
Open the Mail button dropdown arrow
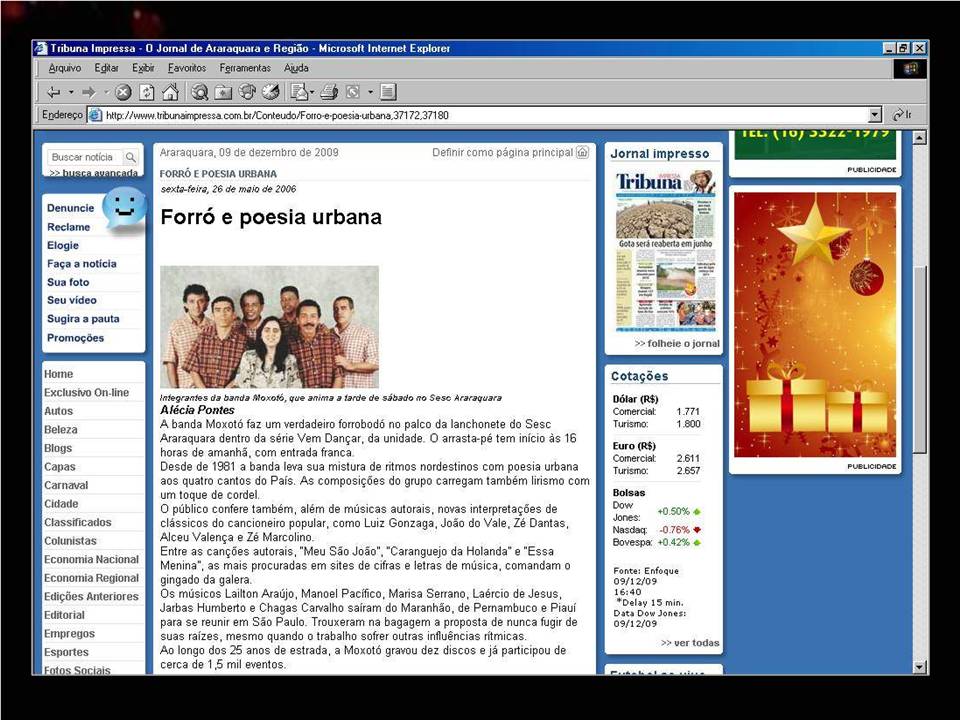click(312, 92)
